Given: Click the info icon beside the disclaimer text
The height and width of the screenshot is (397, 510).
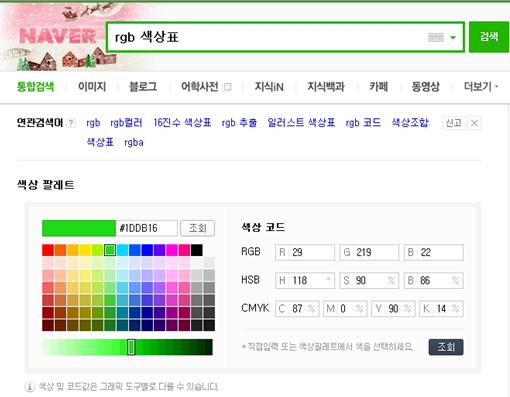Looking at the screenshot, I should [30, 387].
